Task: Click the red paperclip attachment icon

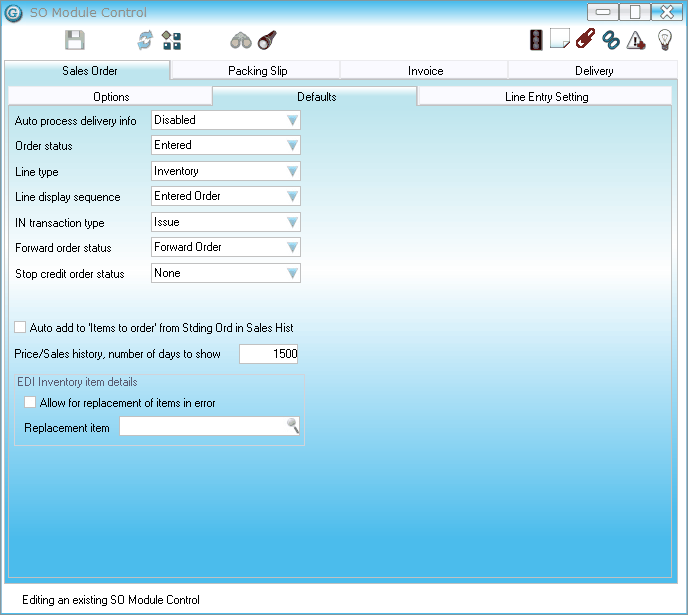Action: [x=585, y=39]
